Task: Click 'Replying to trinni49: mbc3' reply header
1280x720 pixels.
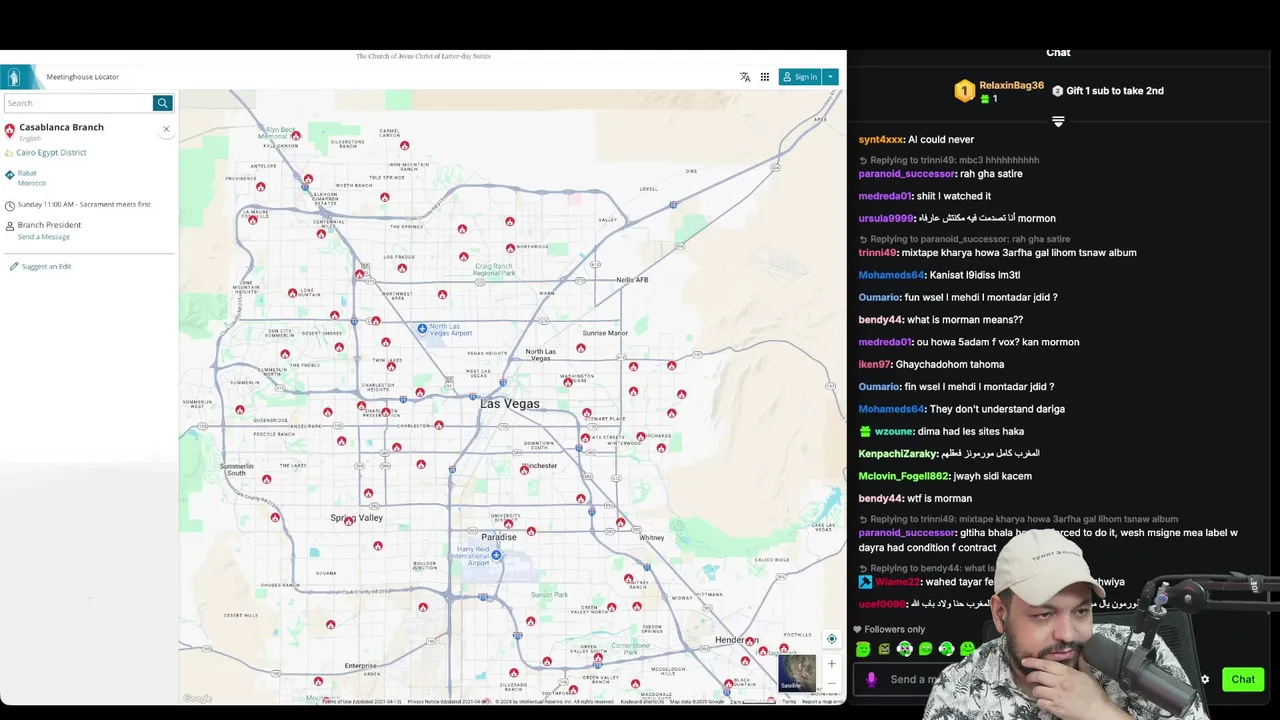Action: (x=949, y=160)
